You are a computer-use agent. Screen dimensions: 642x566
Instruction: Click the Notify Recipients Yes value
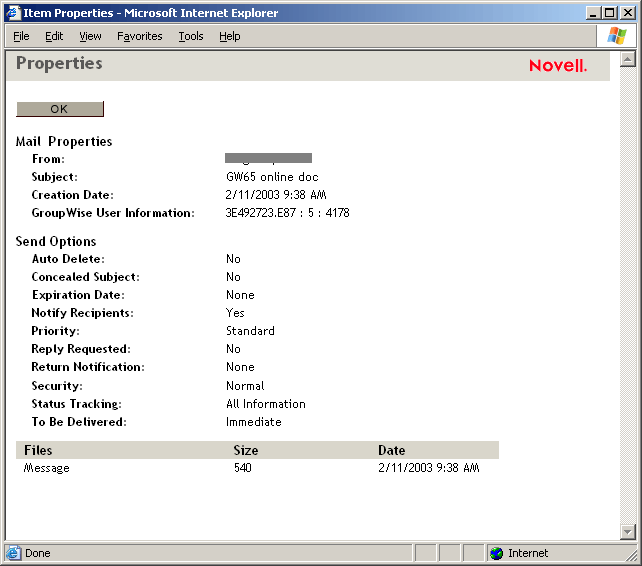coord(235,313)
